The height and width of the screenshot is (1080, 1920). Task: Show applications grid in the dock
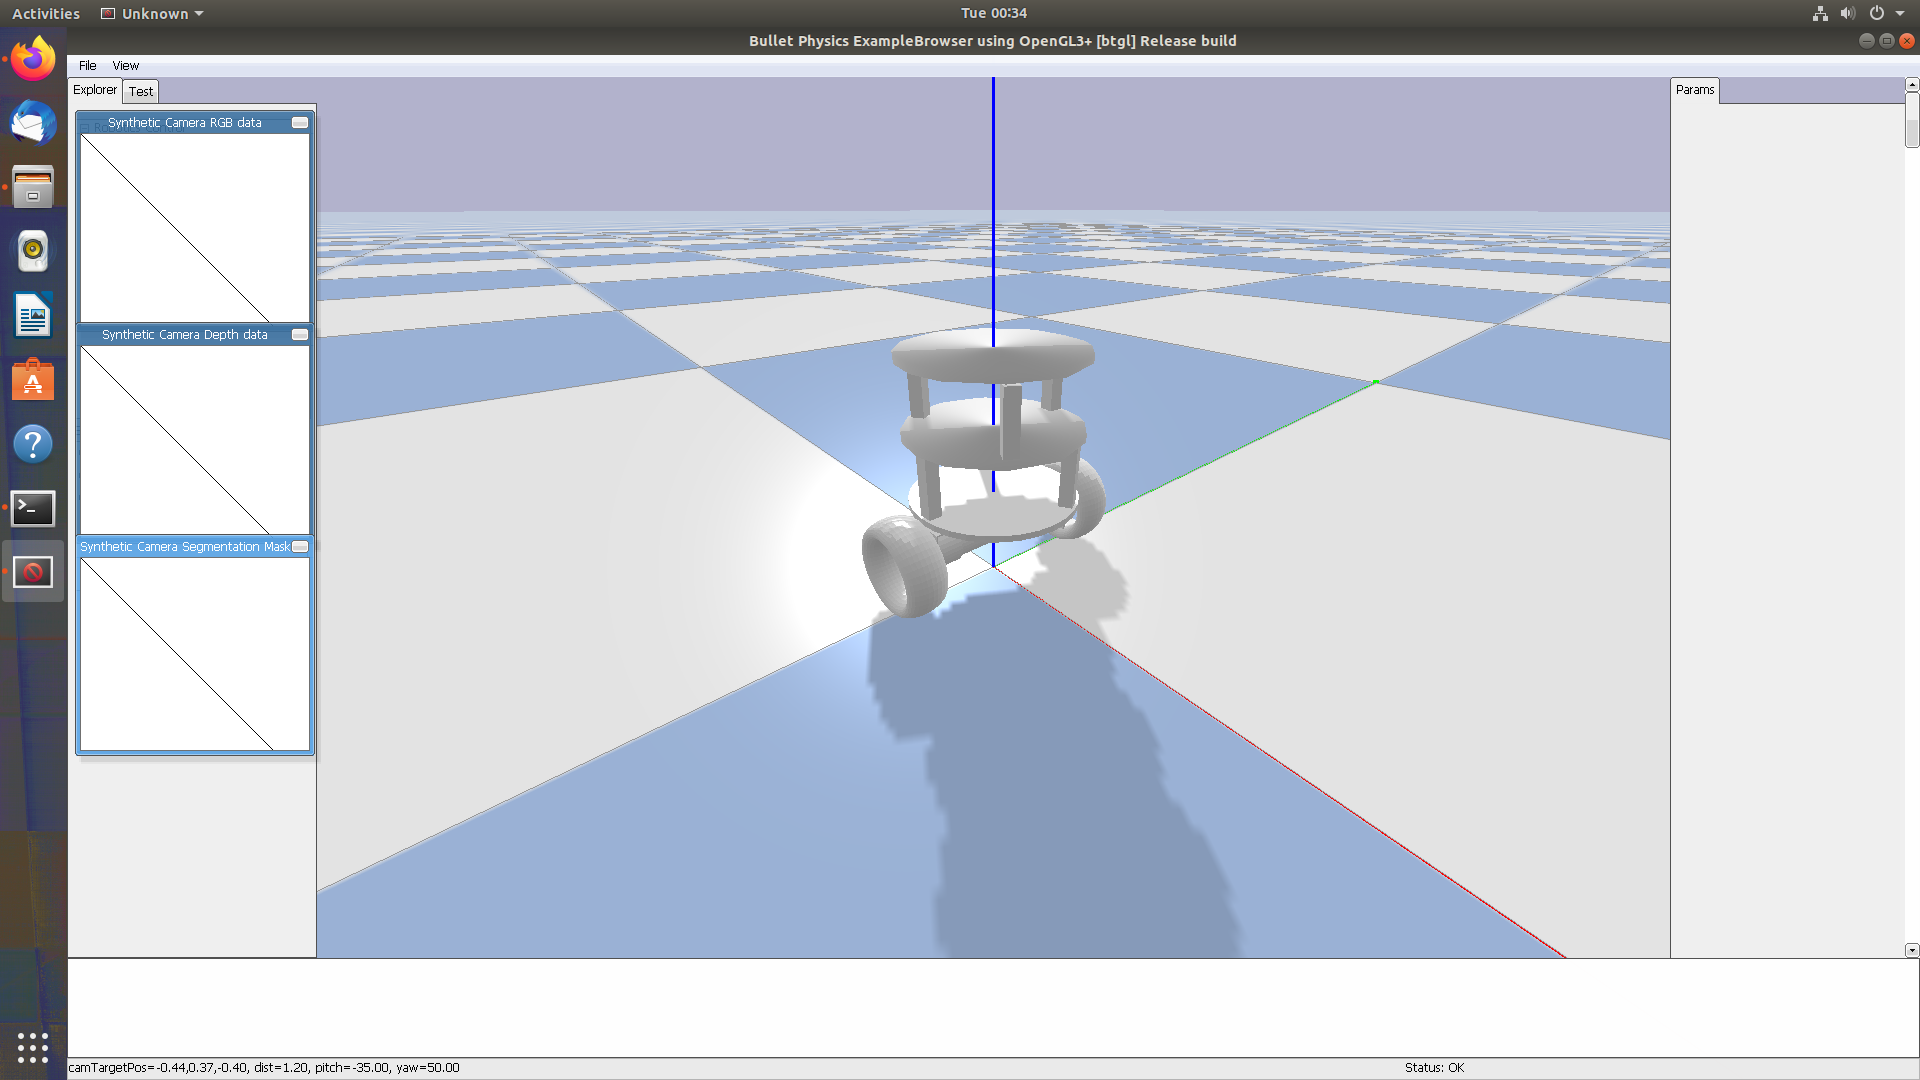click(x=33, y=1047)
